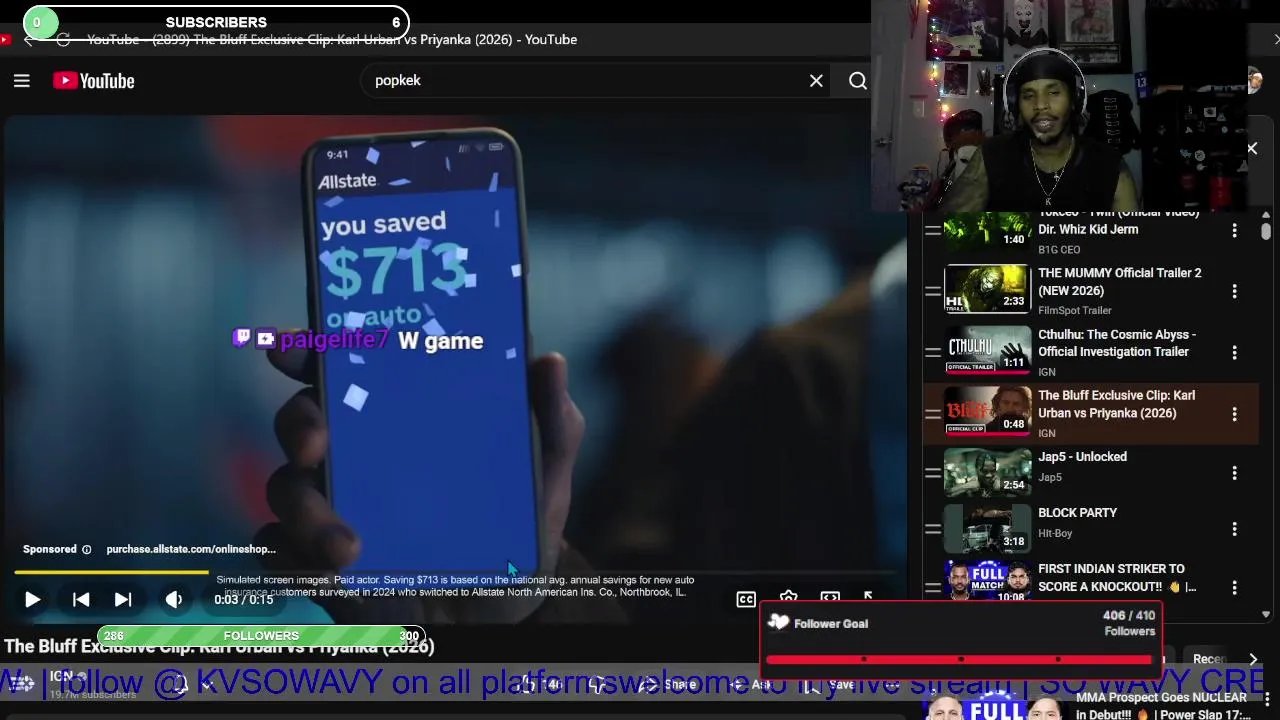The width and height of the screenshot is (1280, 720).
Task: Play the paused Allstate ad
Action: coord(32,599)
